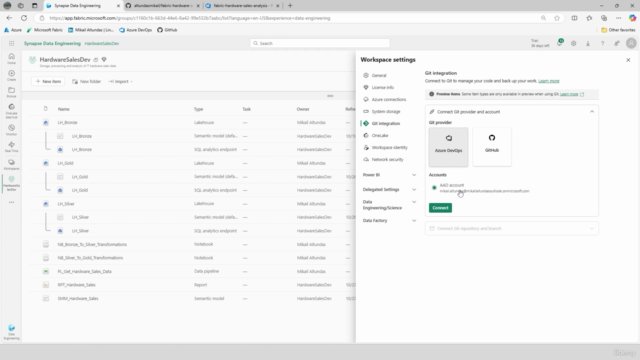Open Learn more link in Preview items banner
This screenshot has height=360, width=640.
point(569,94)
